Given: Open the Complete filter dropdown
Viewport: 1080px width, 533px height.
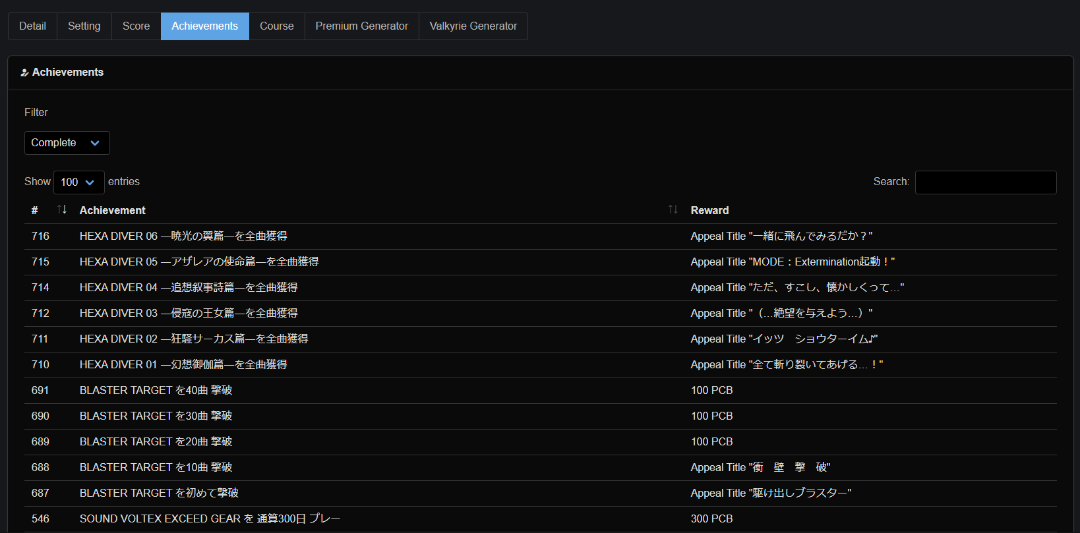Looking at the screenshot, I should click(x=67, y=143).
